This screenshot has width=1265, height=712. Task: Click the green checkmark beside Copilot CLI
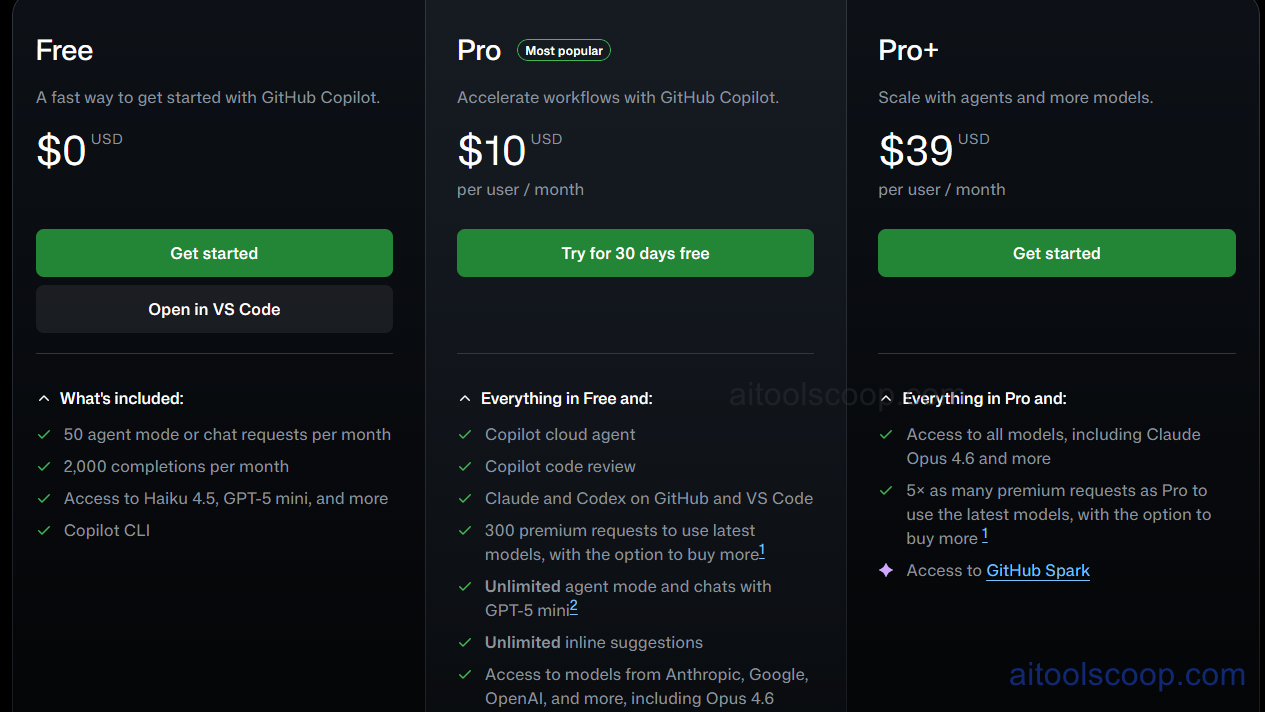click(44, 530)
